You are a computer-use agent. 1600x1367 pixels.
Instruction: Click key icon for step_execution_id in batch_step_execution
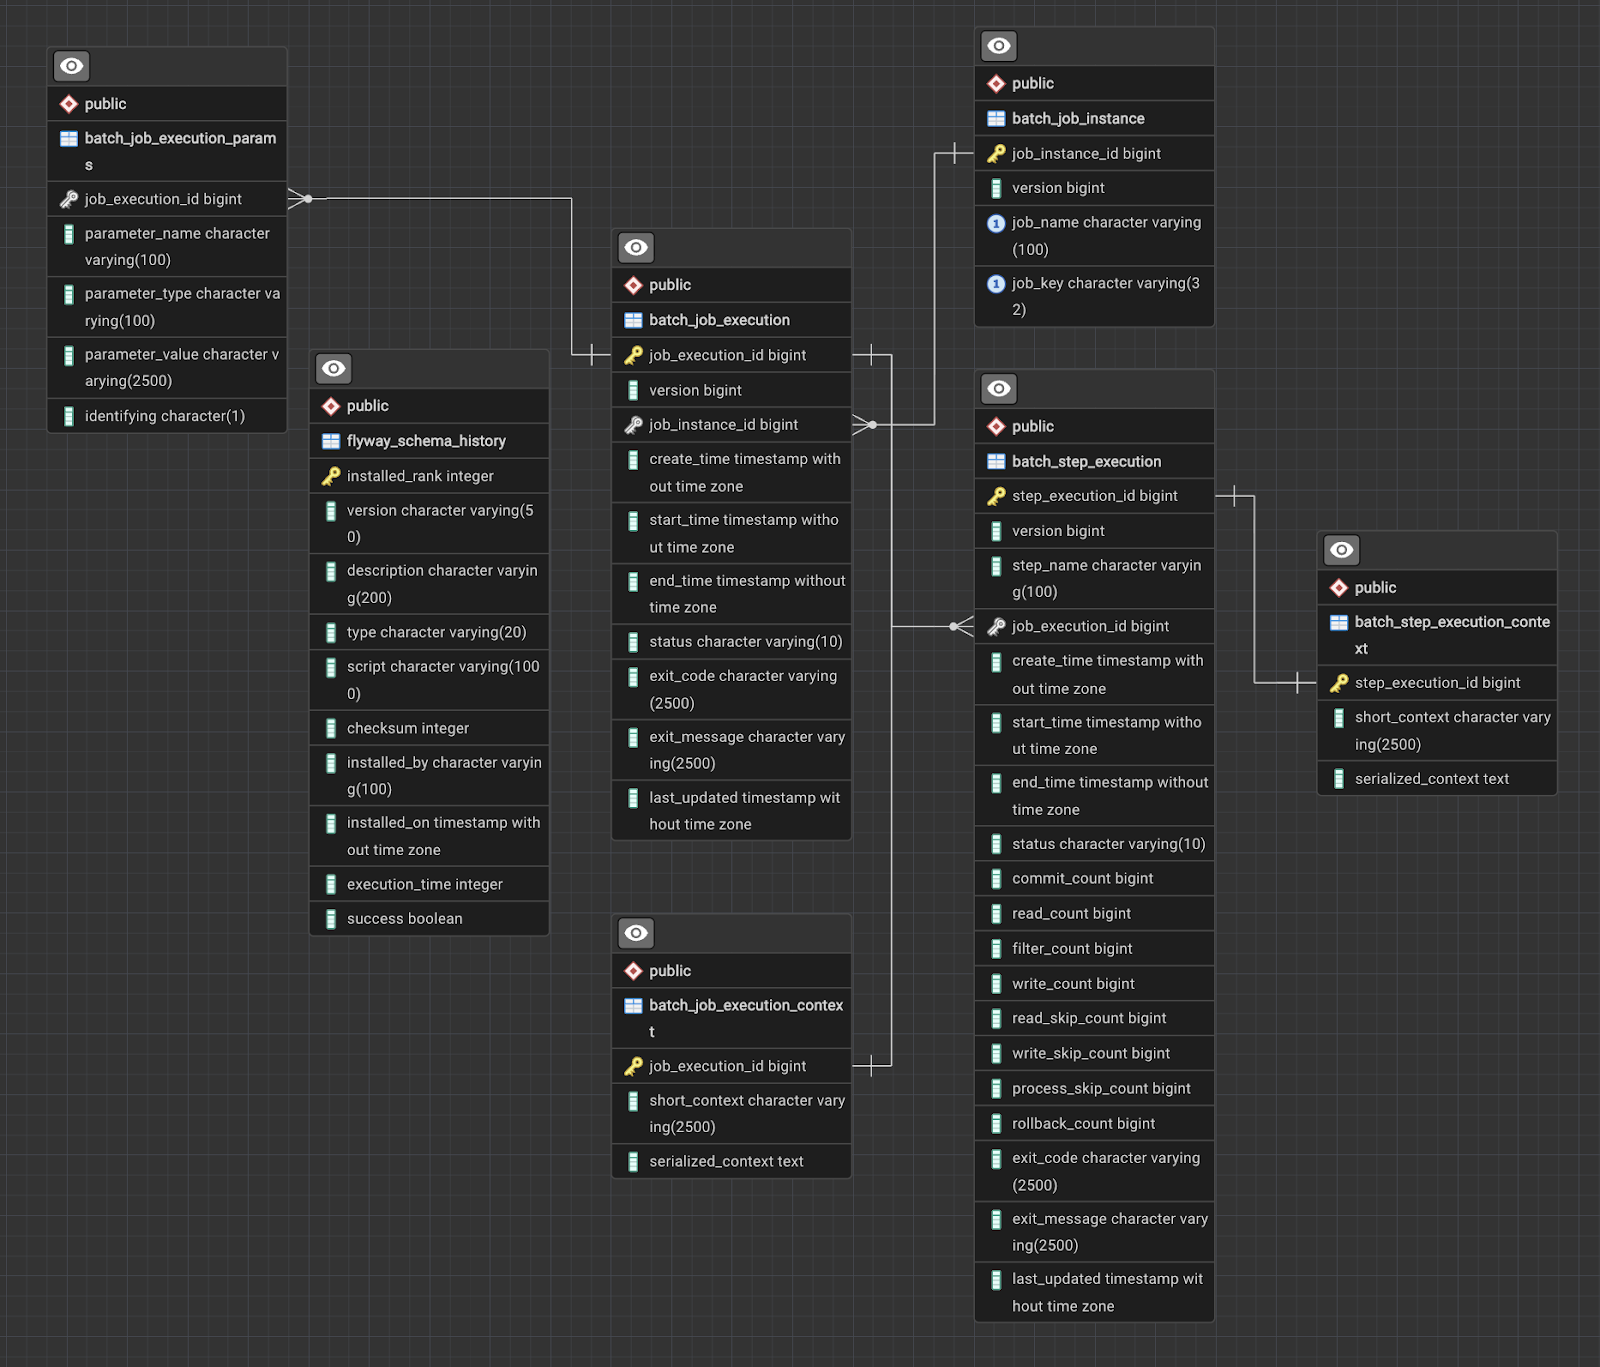click(996, 496)
